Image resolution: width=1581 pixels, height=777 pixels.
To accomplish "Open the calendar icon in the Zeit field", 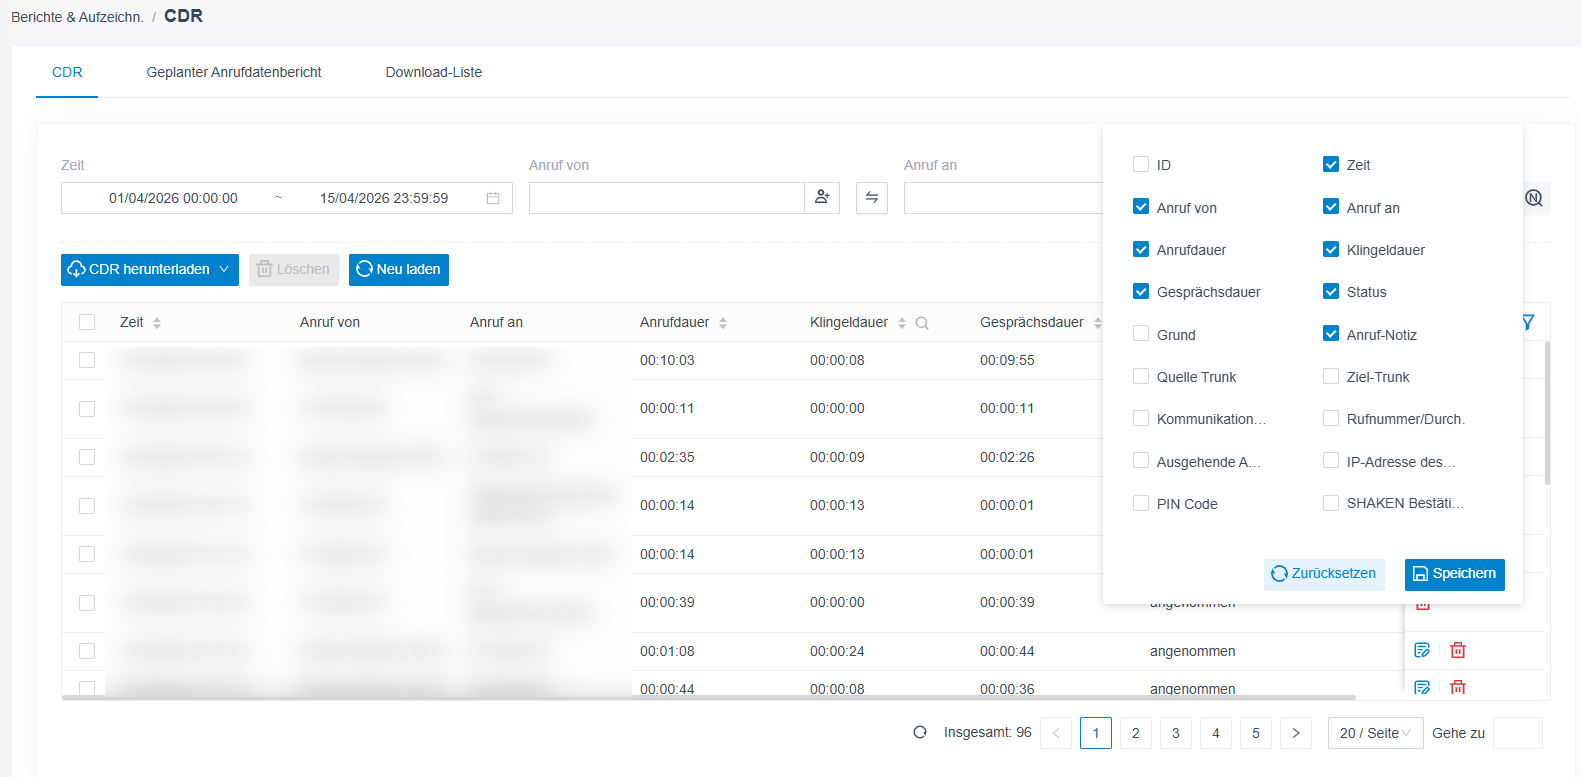I will tap(493, 198).
